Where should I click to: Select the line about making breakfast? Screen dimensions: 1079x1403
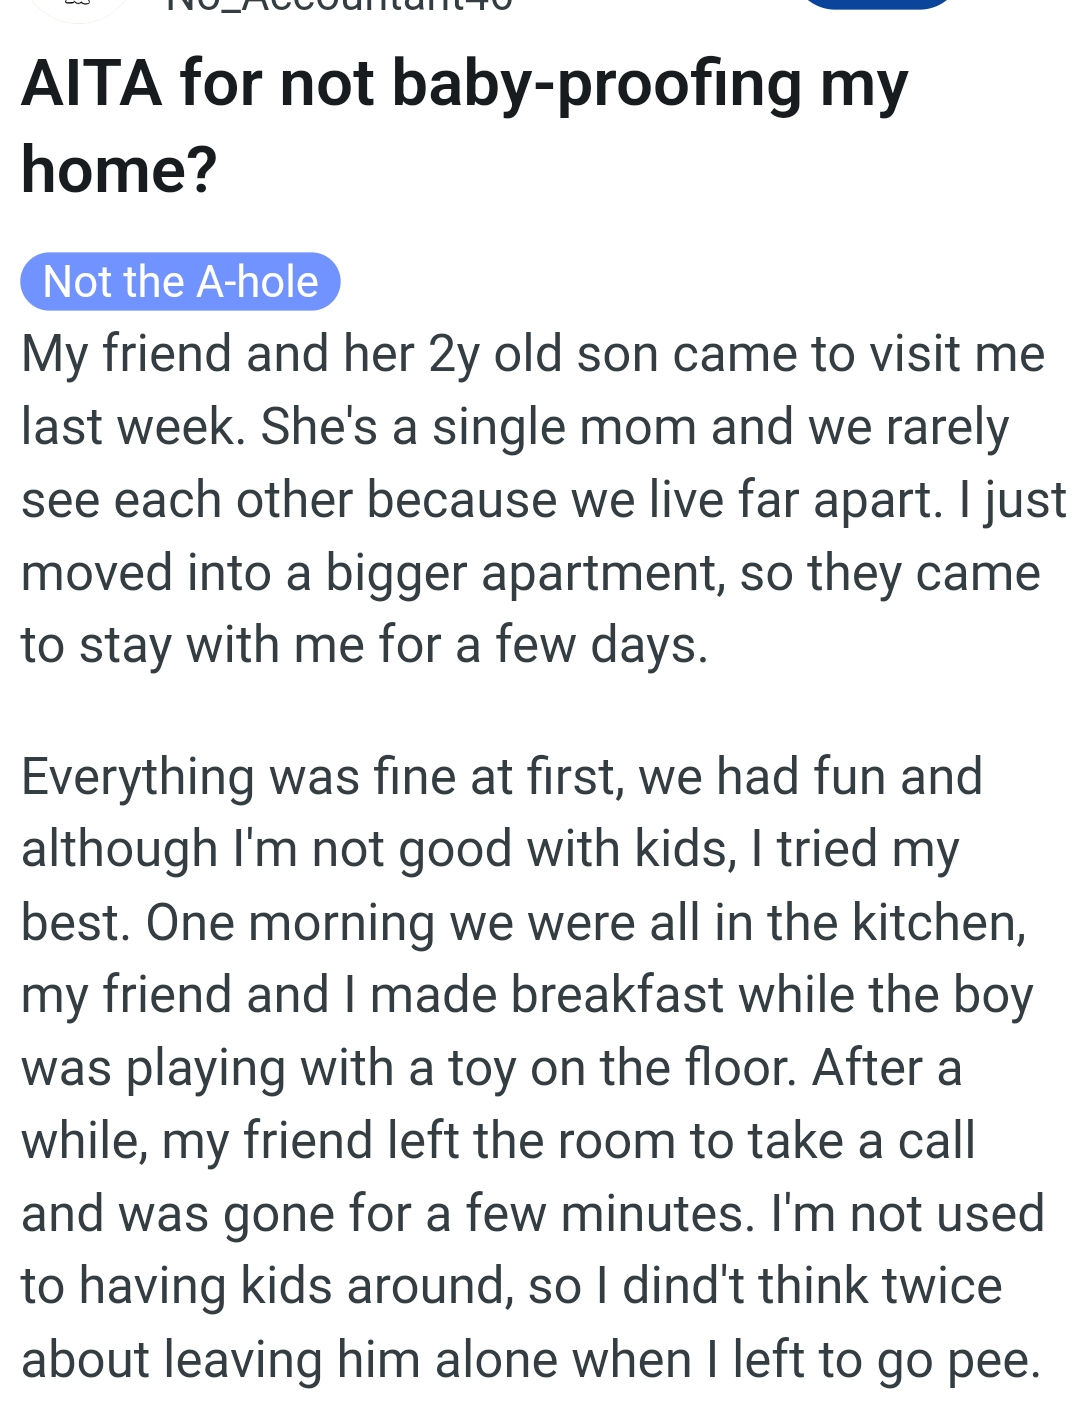(x=525, y=995)
